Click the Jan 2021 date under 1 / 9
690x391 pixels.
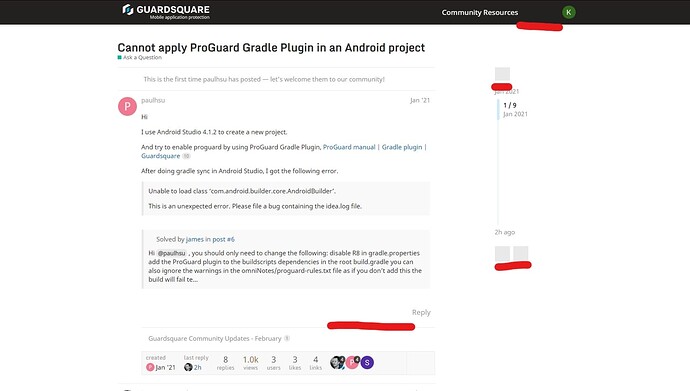(x=515, y=114)
